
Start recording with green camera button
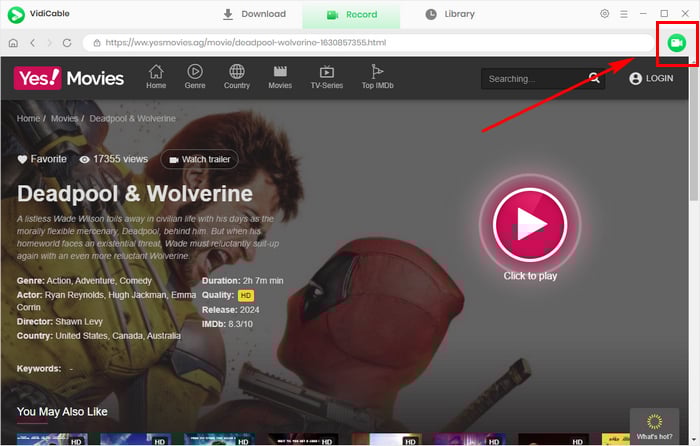pos(677,43)
